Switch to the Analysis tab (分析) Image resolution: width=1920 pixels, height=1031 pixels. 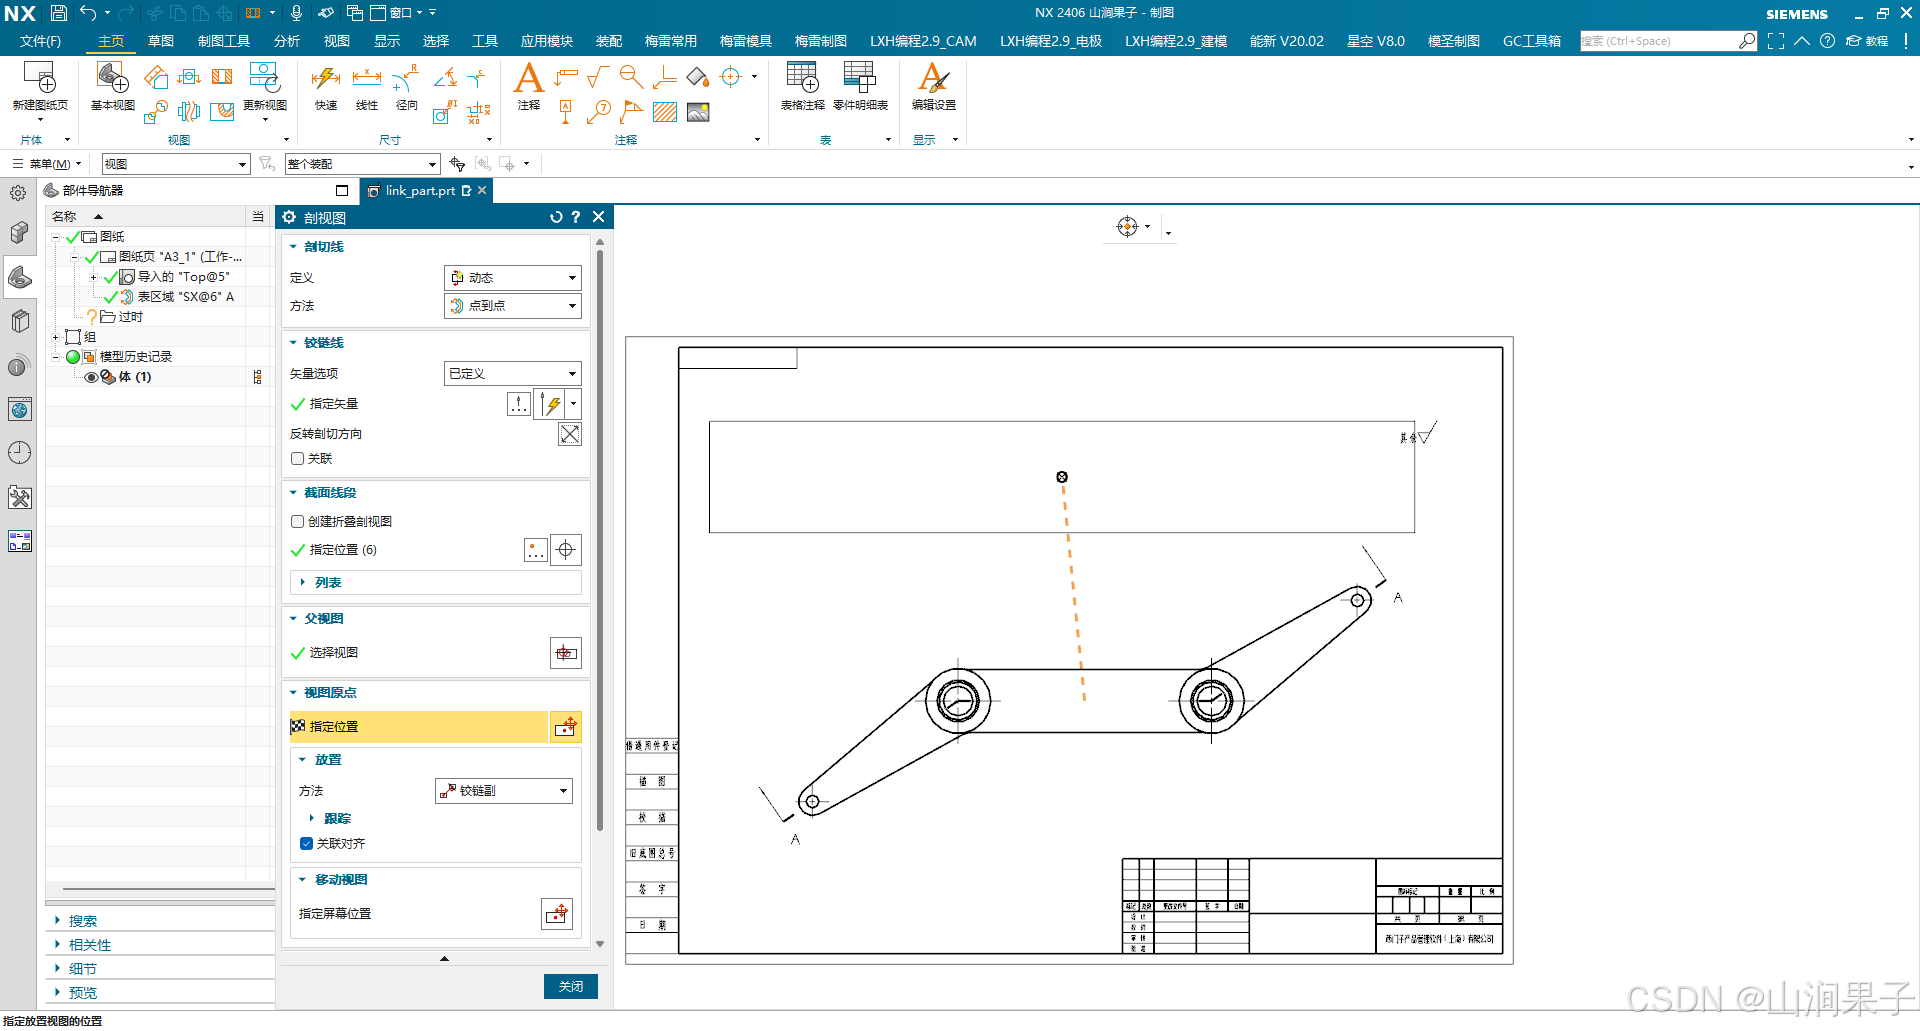click(x=286, y=41)
